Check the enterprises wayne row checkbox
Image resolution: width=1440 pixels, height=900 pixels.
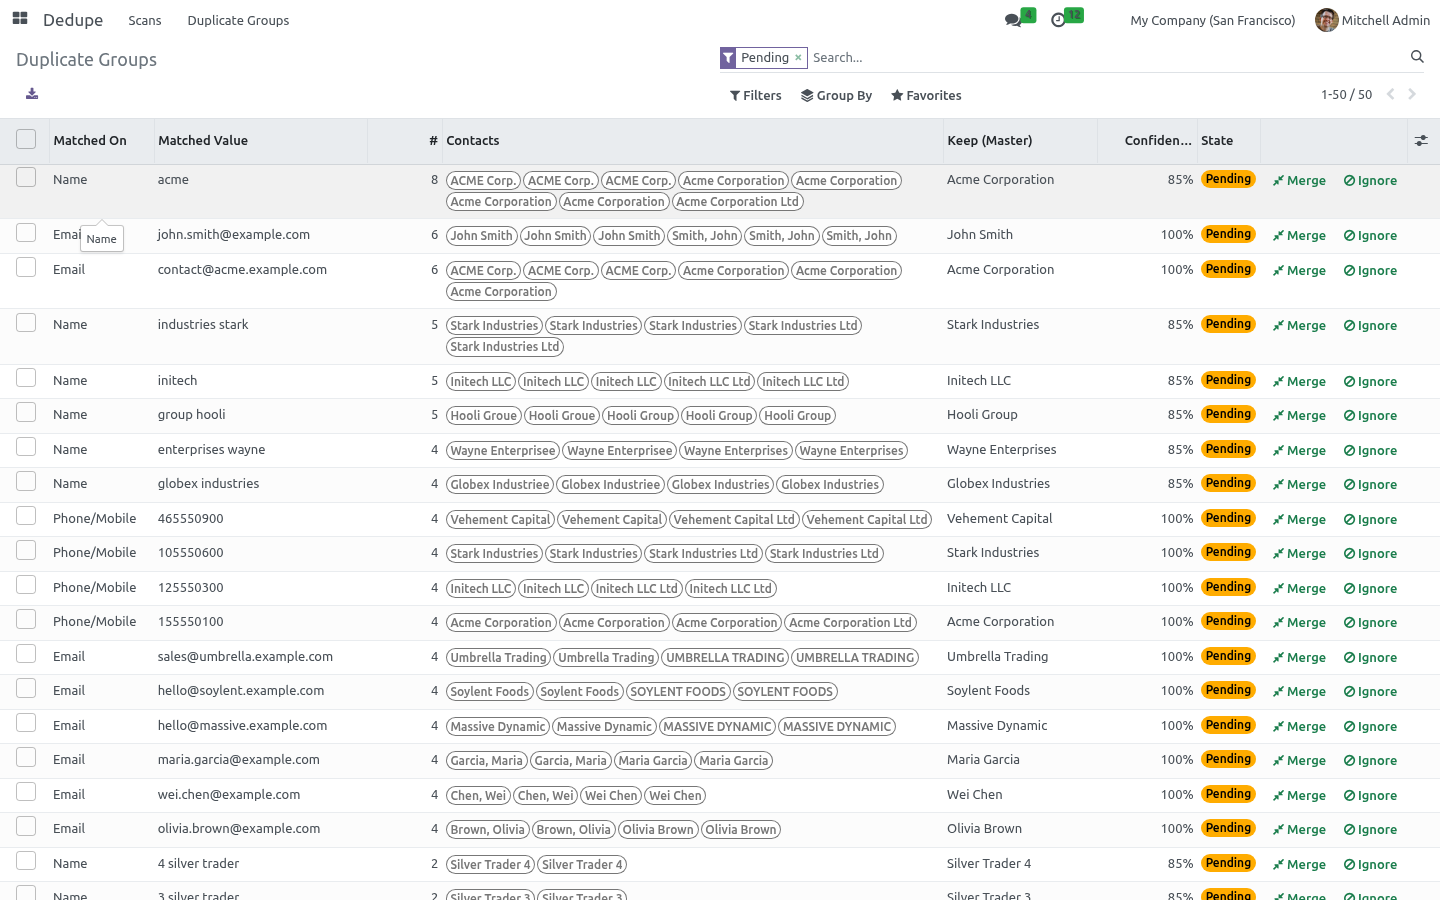coord(26,447)
